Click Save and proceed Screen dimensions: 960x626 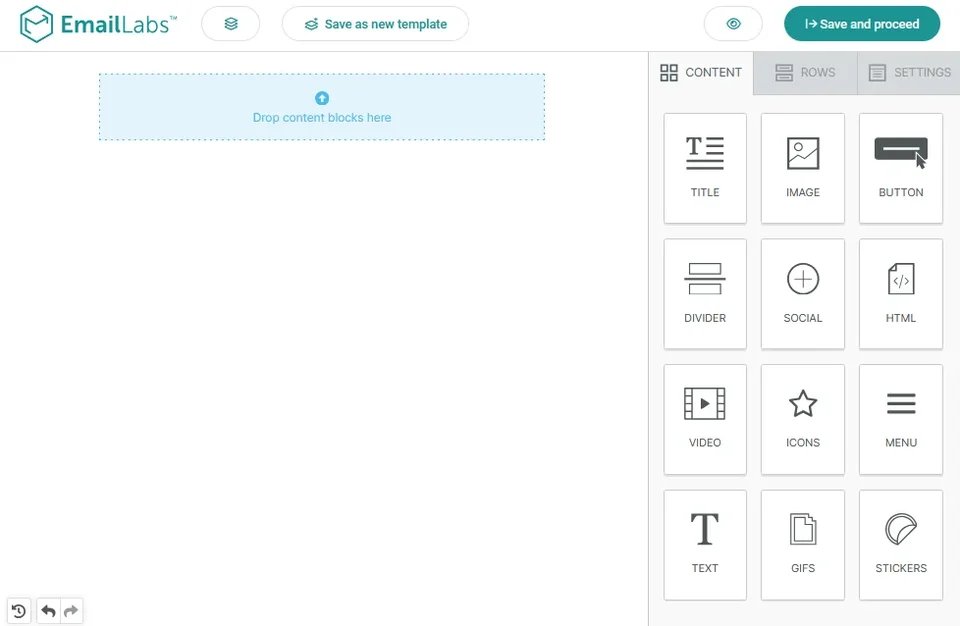[x=861, y=24]
